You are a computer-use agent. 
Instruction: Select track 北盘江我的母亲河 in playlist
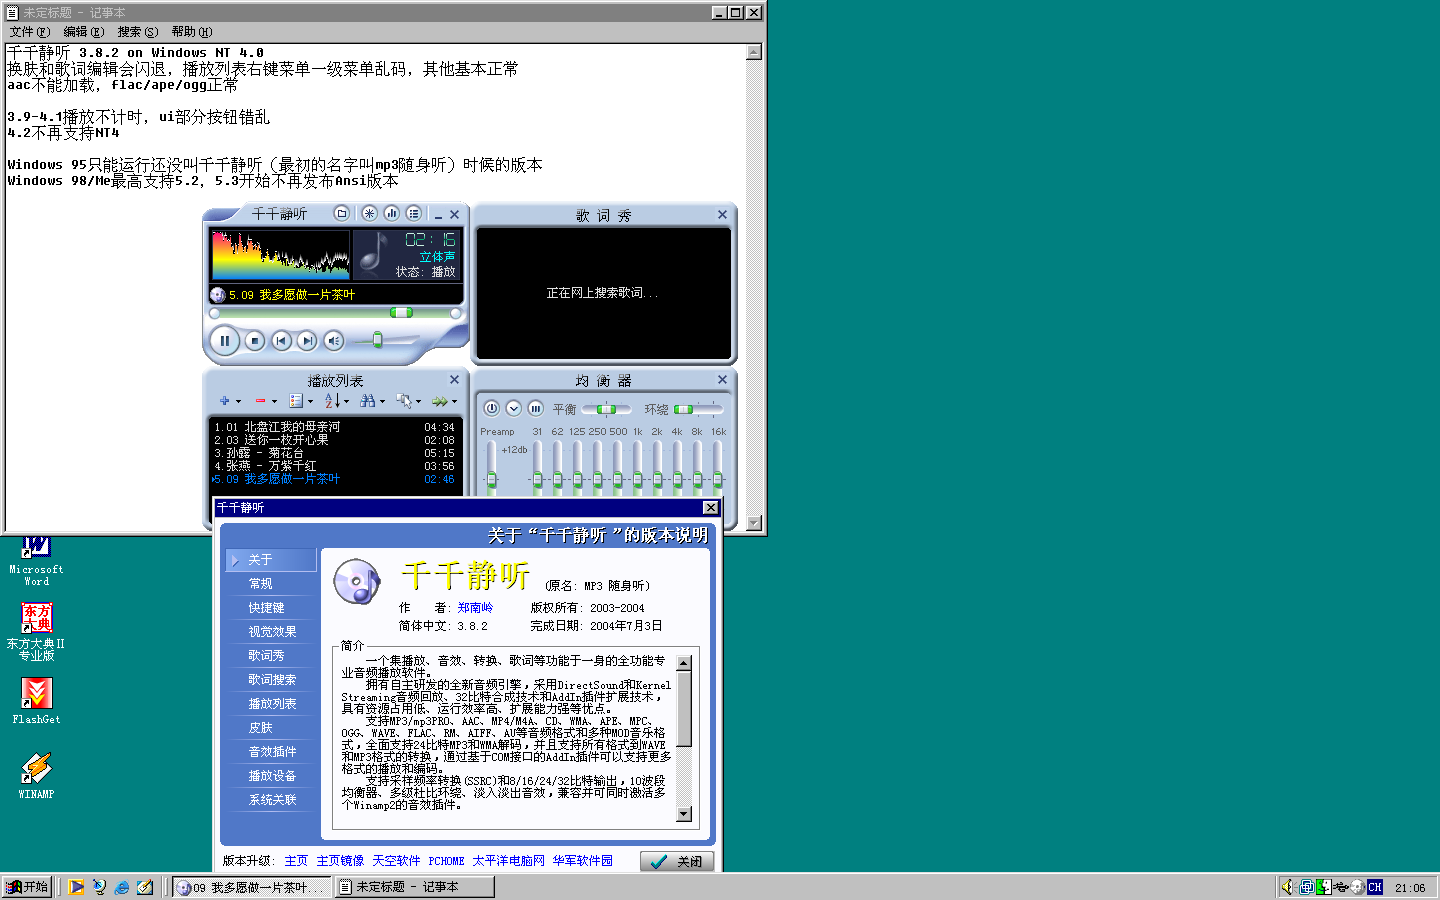[334, 427]
